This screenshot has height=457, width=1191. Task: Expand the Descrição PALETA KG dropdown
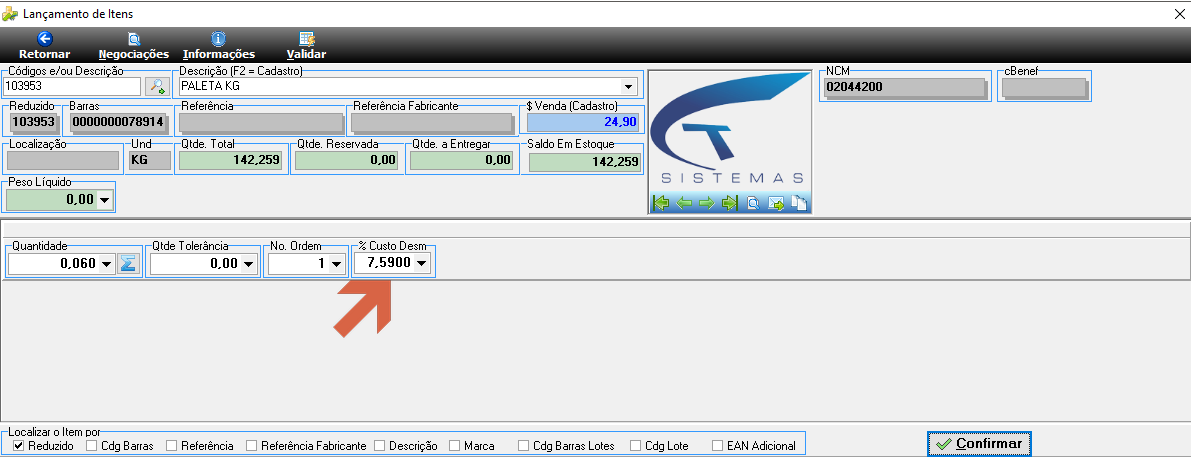[x=628, y=86]
